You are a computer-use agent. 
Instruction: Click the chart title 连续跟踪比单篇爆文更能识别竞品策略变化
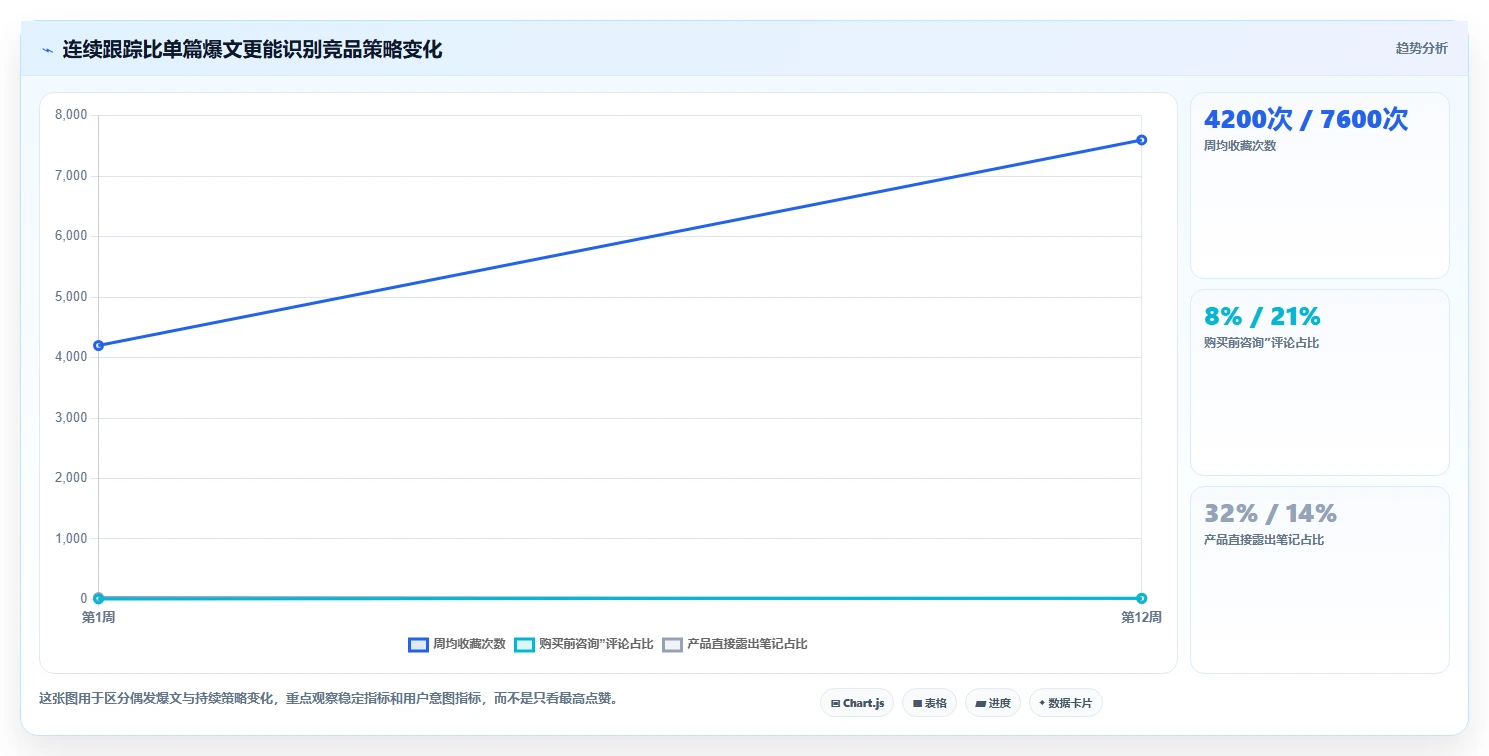pos(252,49)
